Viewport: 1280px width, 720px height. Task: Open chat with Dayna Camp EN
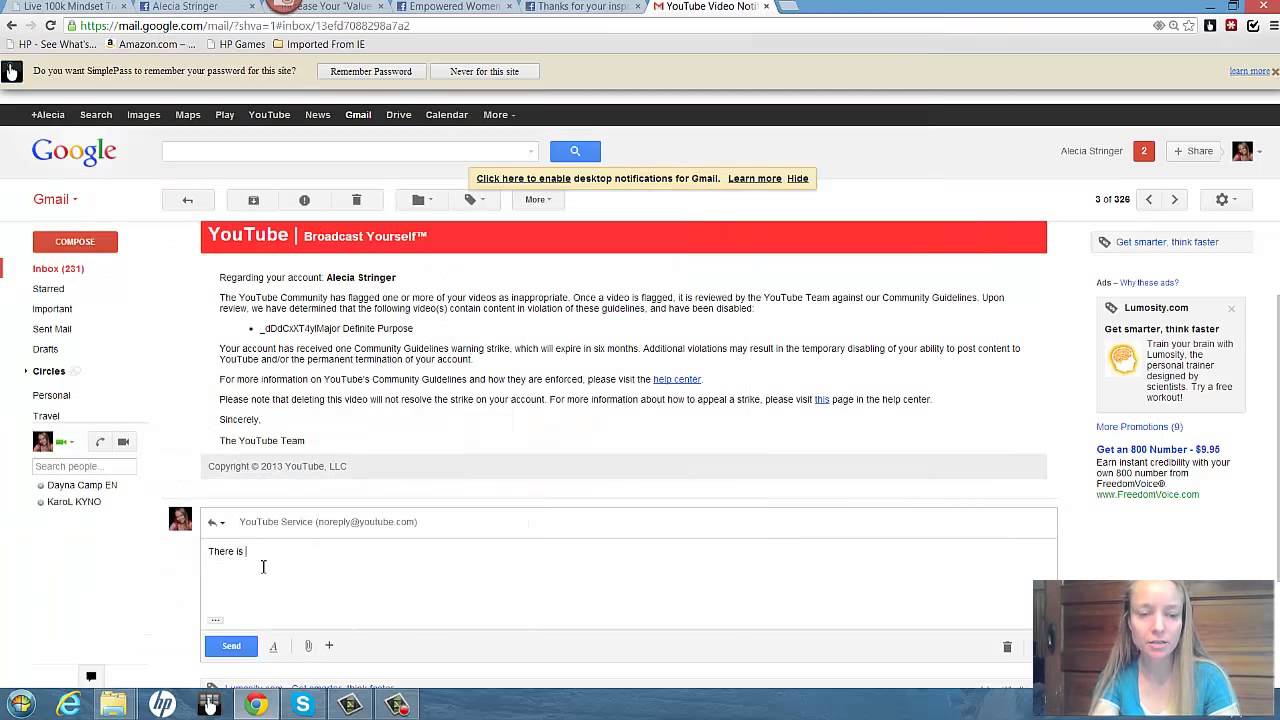click(82, 485)
